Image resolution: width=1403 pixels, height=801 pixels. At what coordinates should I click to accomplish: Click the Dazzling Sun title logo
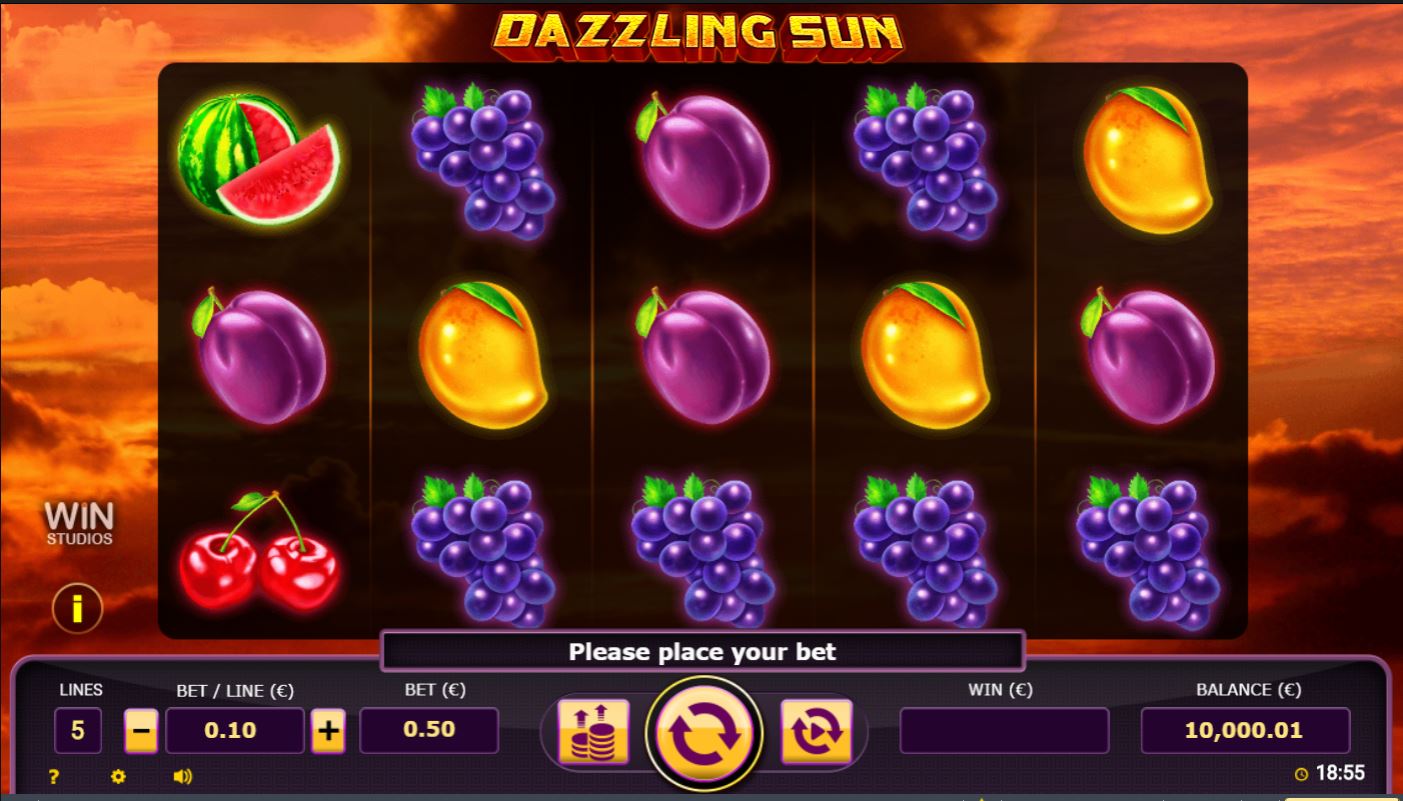(698, 32)
